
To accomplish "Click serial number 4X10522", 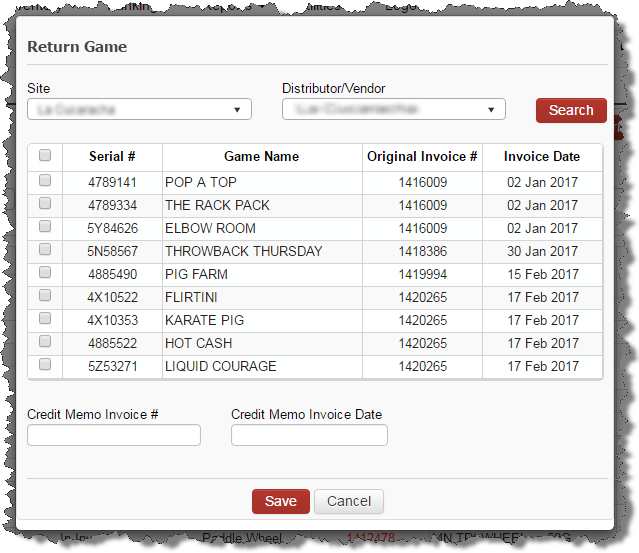I will click(x=112, y=297).
